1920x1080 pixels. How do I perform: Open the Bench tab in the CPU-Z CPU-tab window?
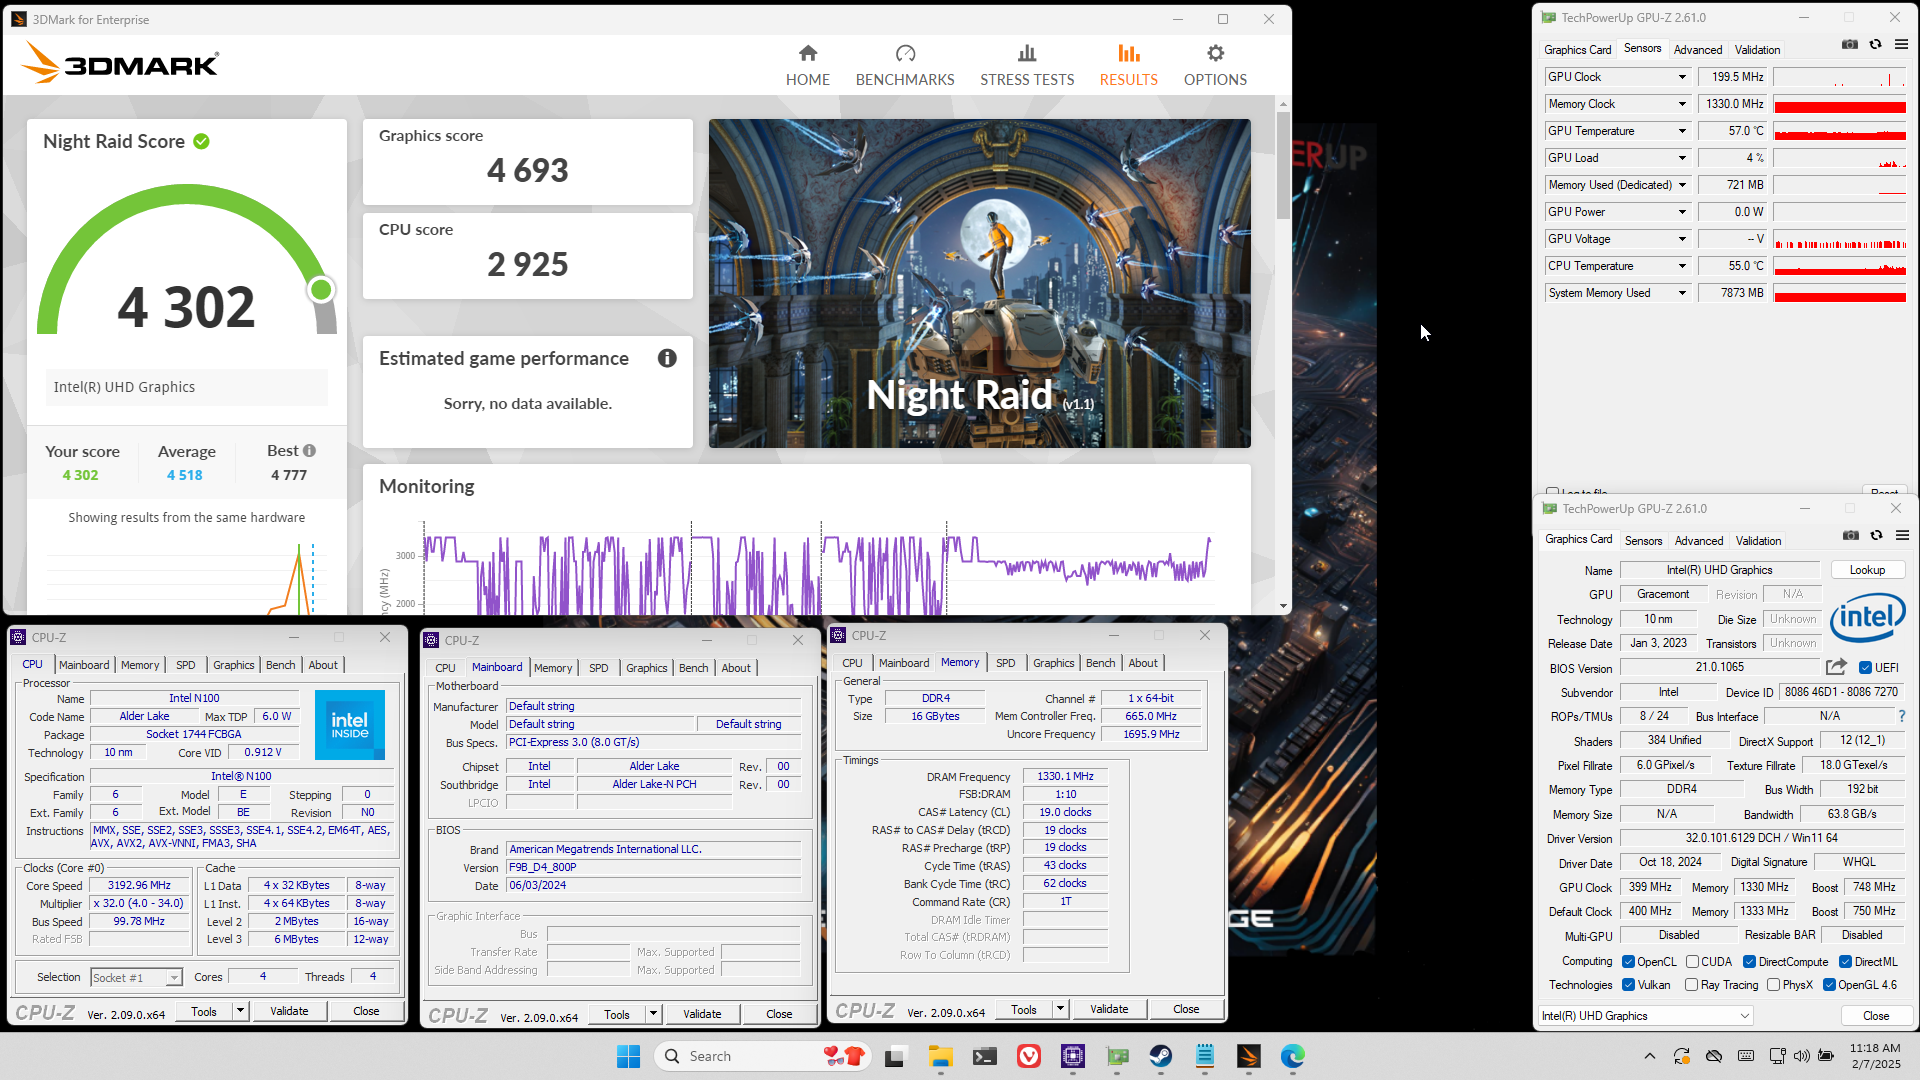[280, 665]
